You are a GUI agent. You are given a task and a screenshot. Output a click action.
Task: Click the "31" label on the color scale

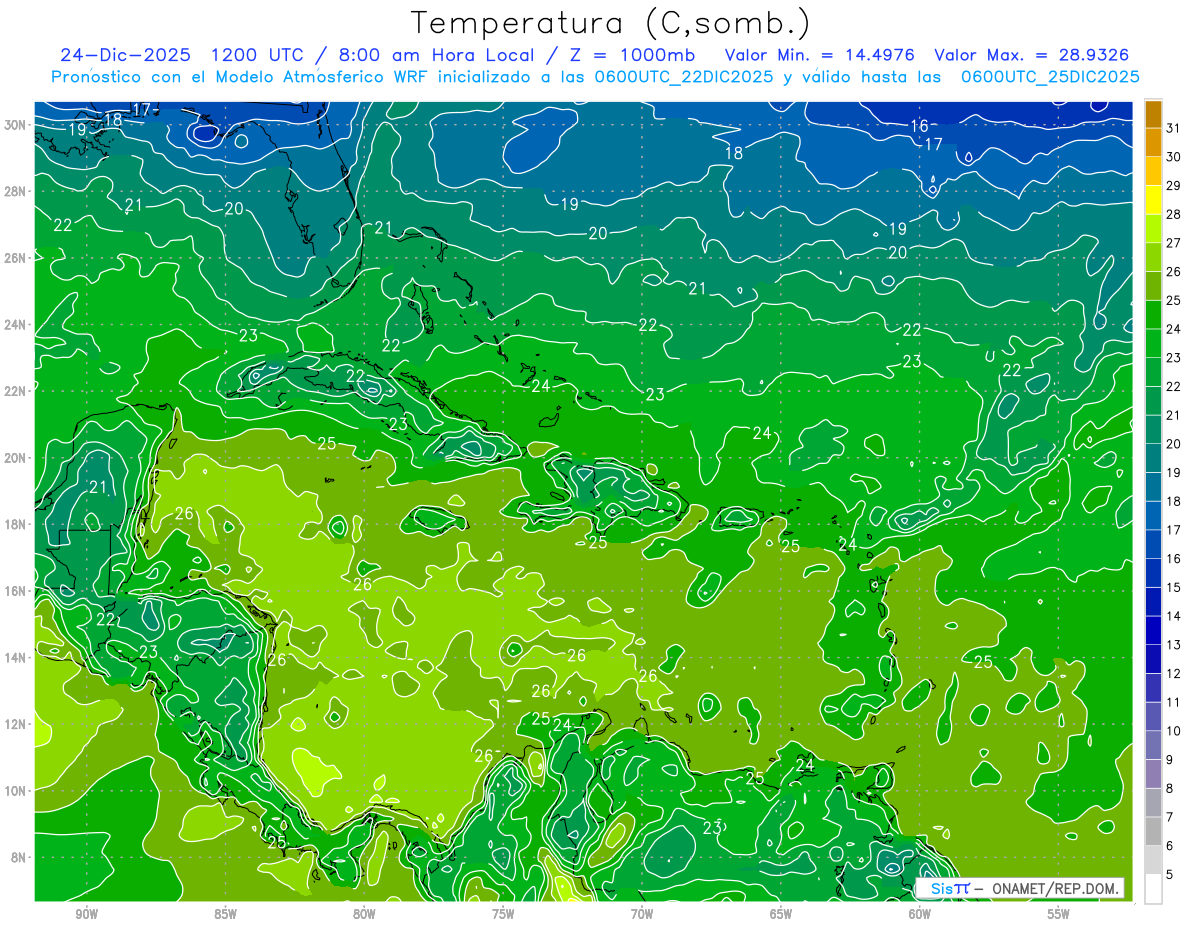1174,128
